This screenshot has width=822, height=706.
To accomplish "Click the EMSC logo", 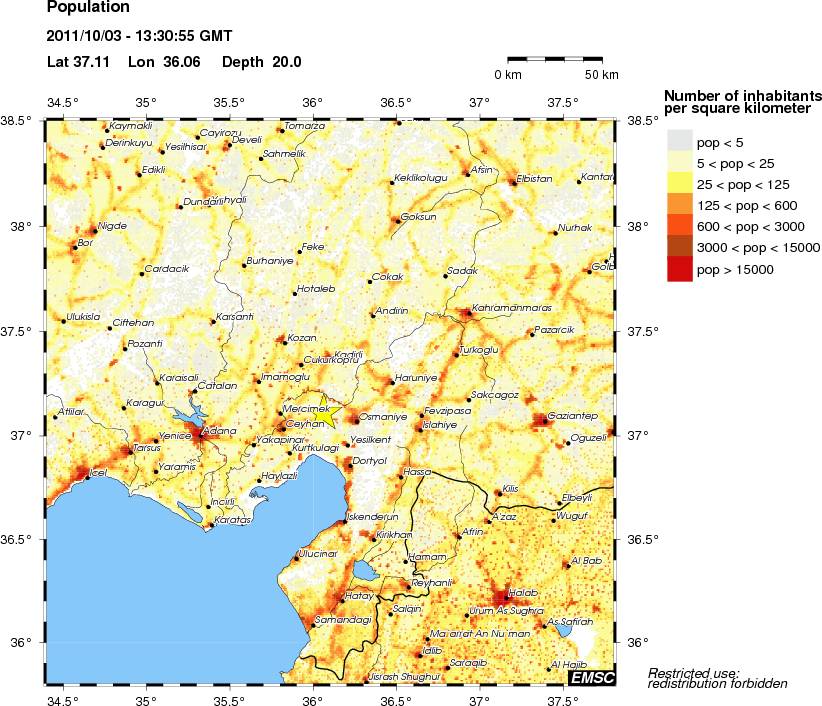I will (x=592, y=678).
